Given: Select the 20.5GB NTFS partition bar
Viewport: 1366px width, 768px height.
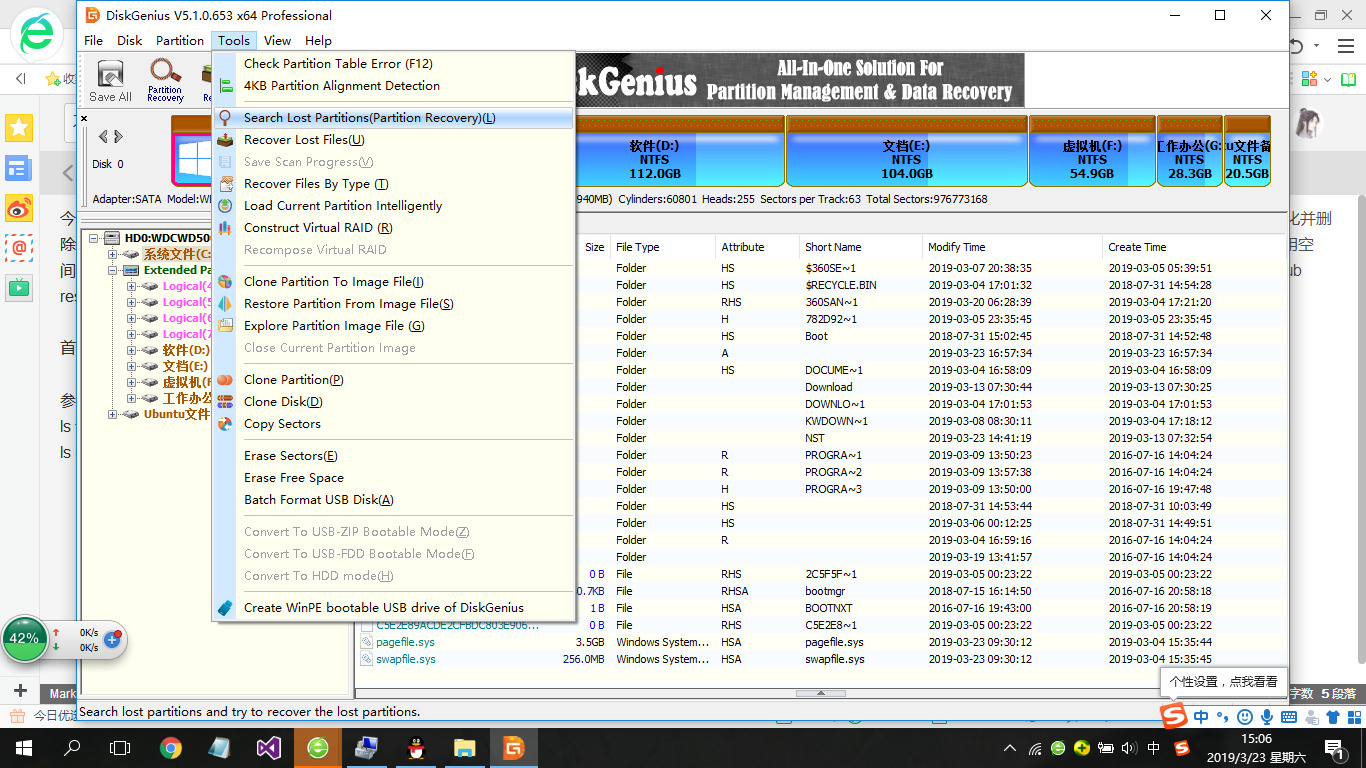Looking at the screenshot, I should (x=1247, y=151).
